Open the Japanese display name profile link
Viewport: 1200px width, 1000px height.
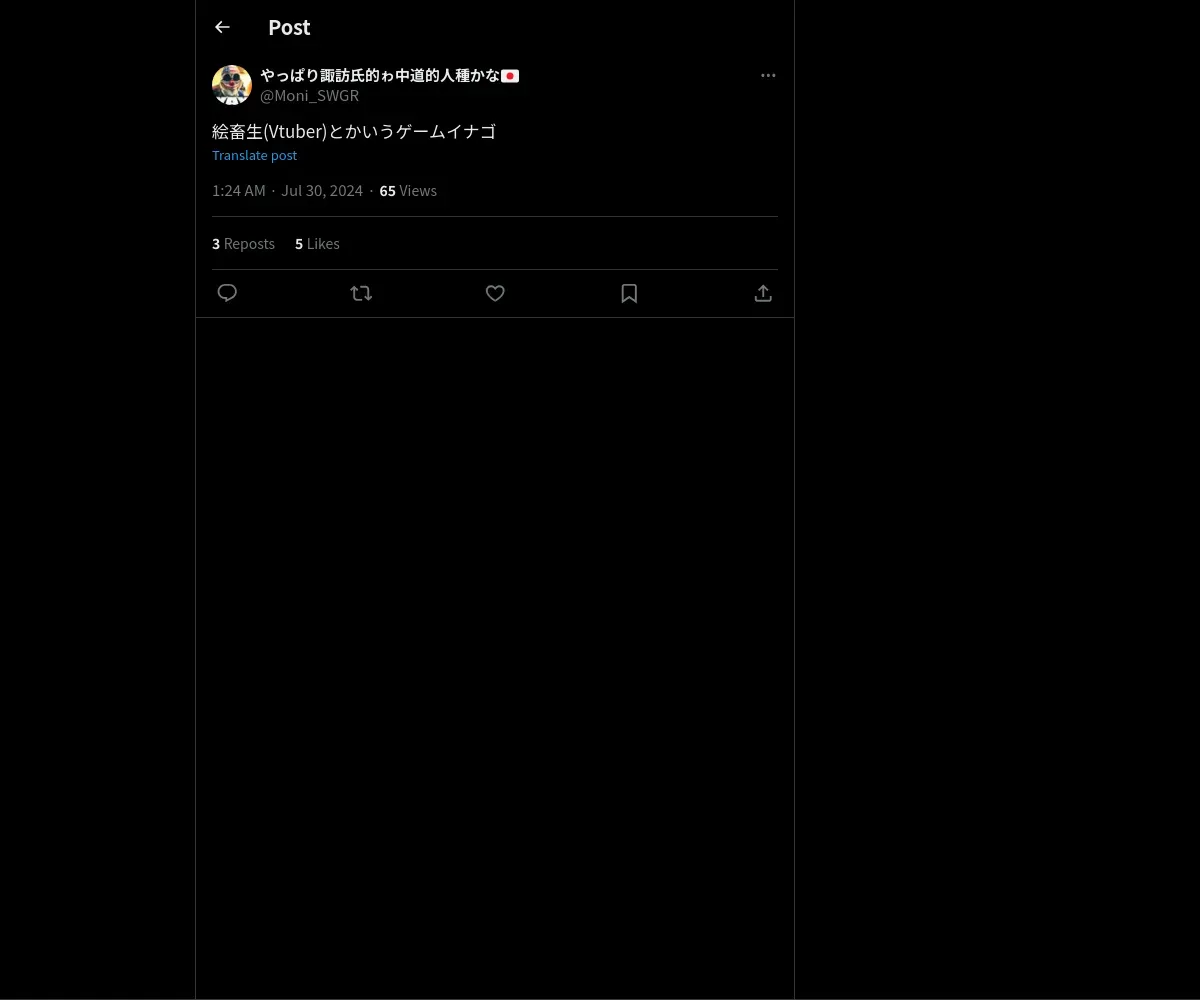[x=380, y=76]
